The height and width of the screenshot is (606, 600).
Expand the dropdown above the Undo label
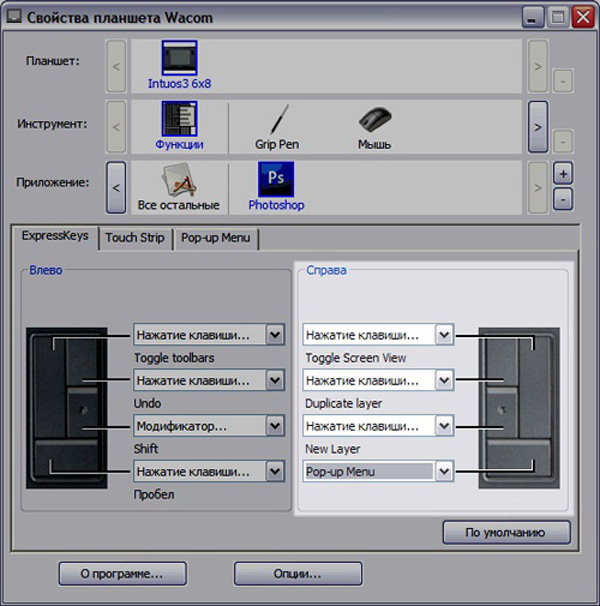click(x=275, y=380)
